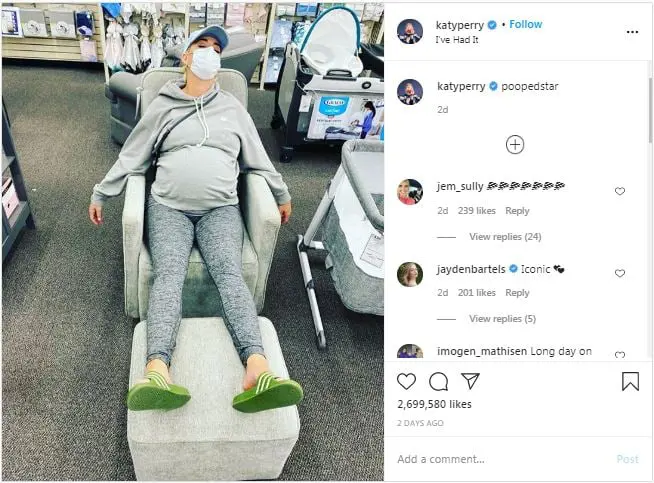Viewport: 654px width, 483px height.
Task: Expand View replies (5) under jaydenbartels
Action: (x=502, y=319)
